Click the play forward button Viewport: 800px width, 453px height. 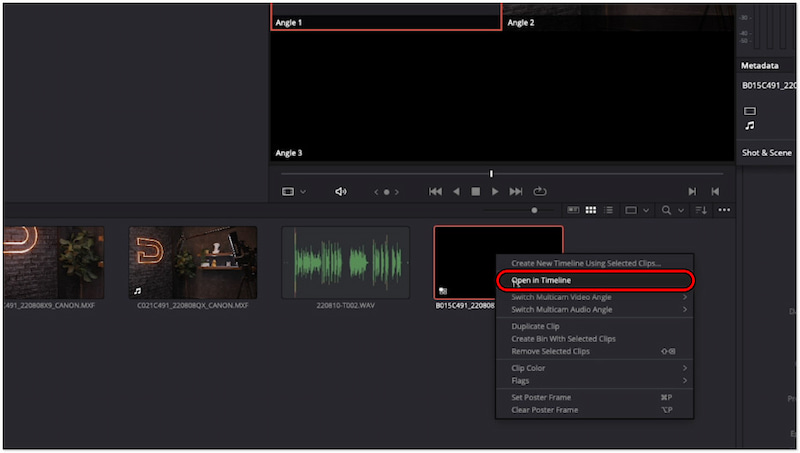495,191
